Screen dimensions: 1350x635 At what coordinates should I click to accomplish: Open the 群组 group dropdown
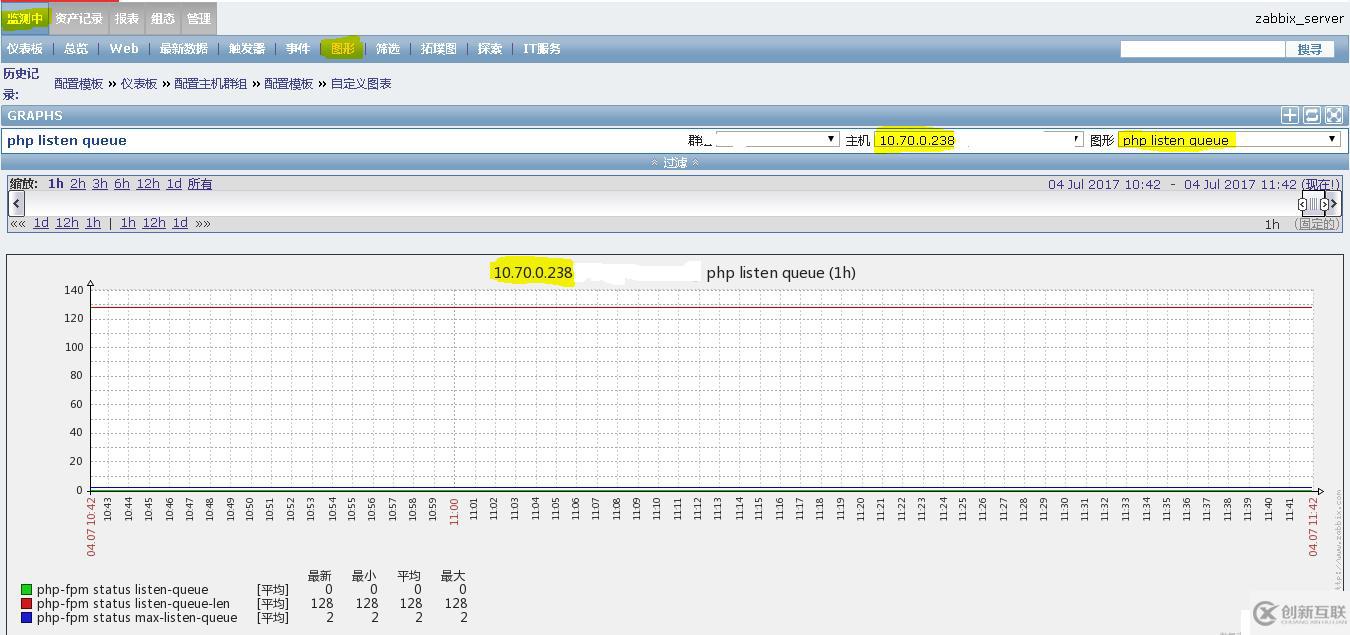click(x=777, y=140)
